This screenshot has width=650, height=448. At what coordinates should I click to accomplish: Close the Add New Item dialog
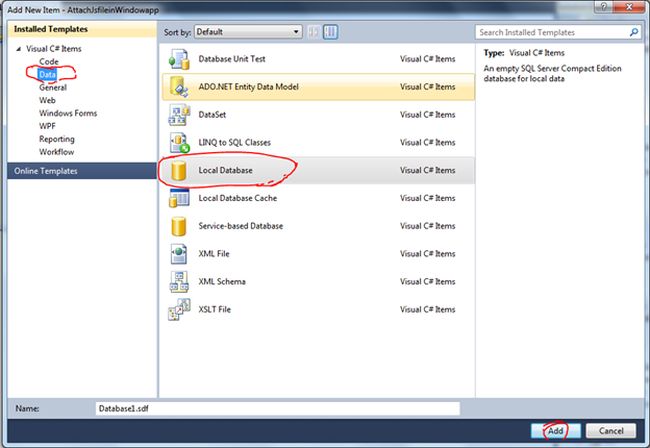[x=629, y=7]
